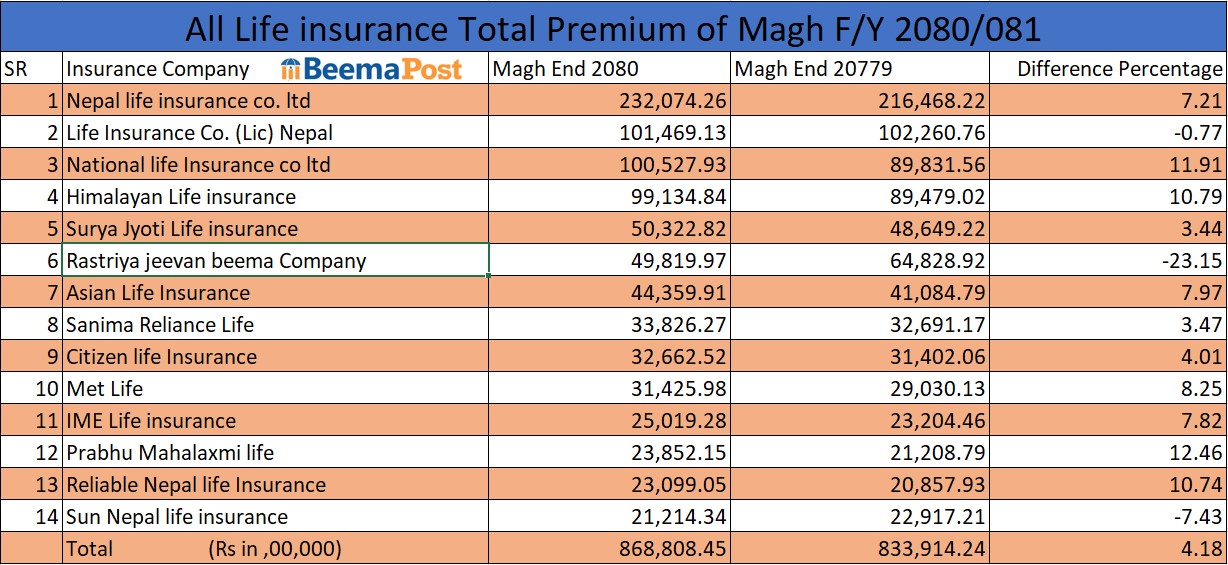Click the Himalayan Life insurance row name
The height and width of the screenshot is (565, 1228).
coord(181,197)
